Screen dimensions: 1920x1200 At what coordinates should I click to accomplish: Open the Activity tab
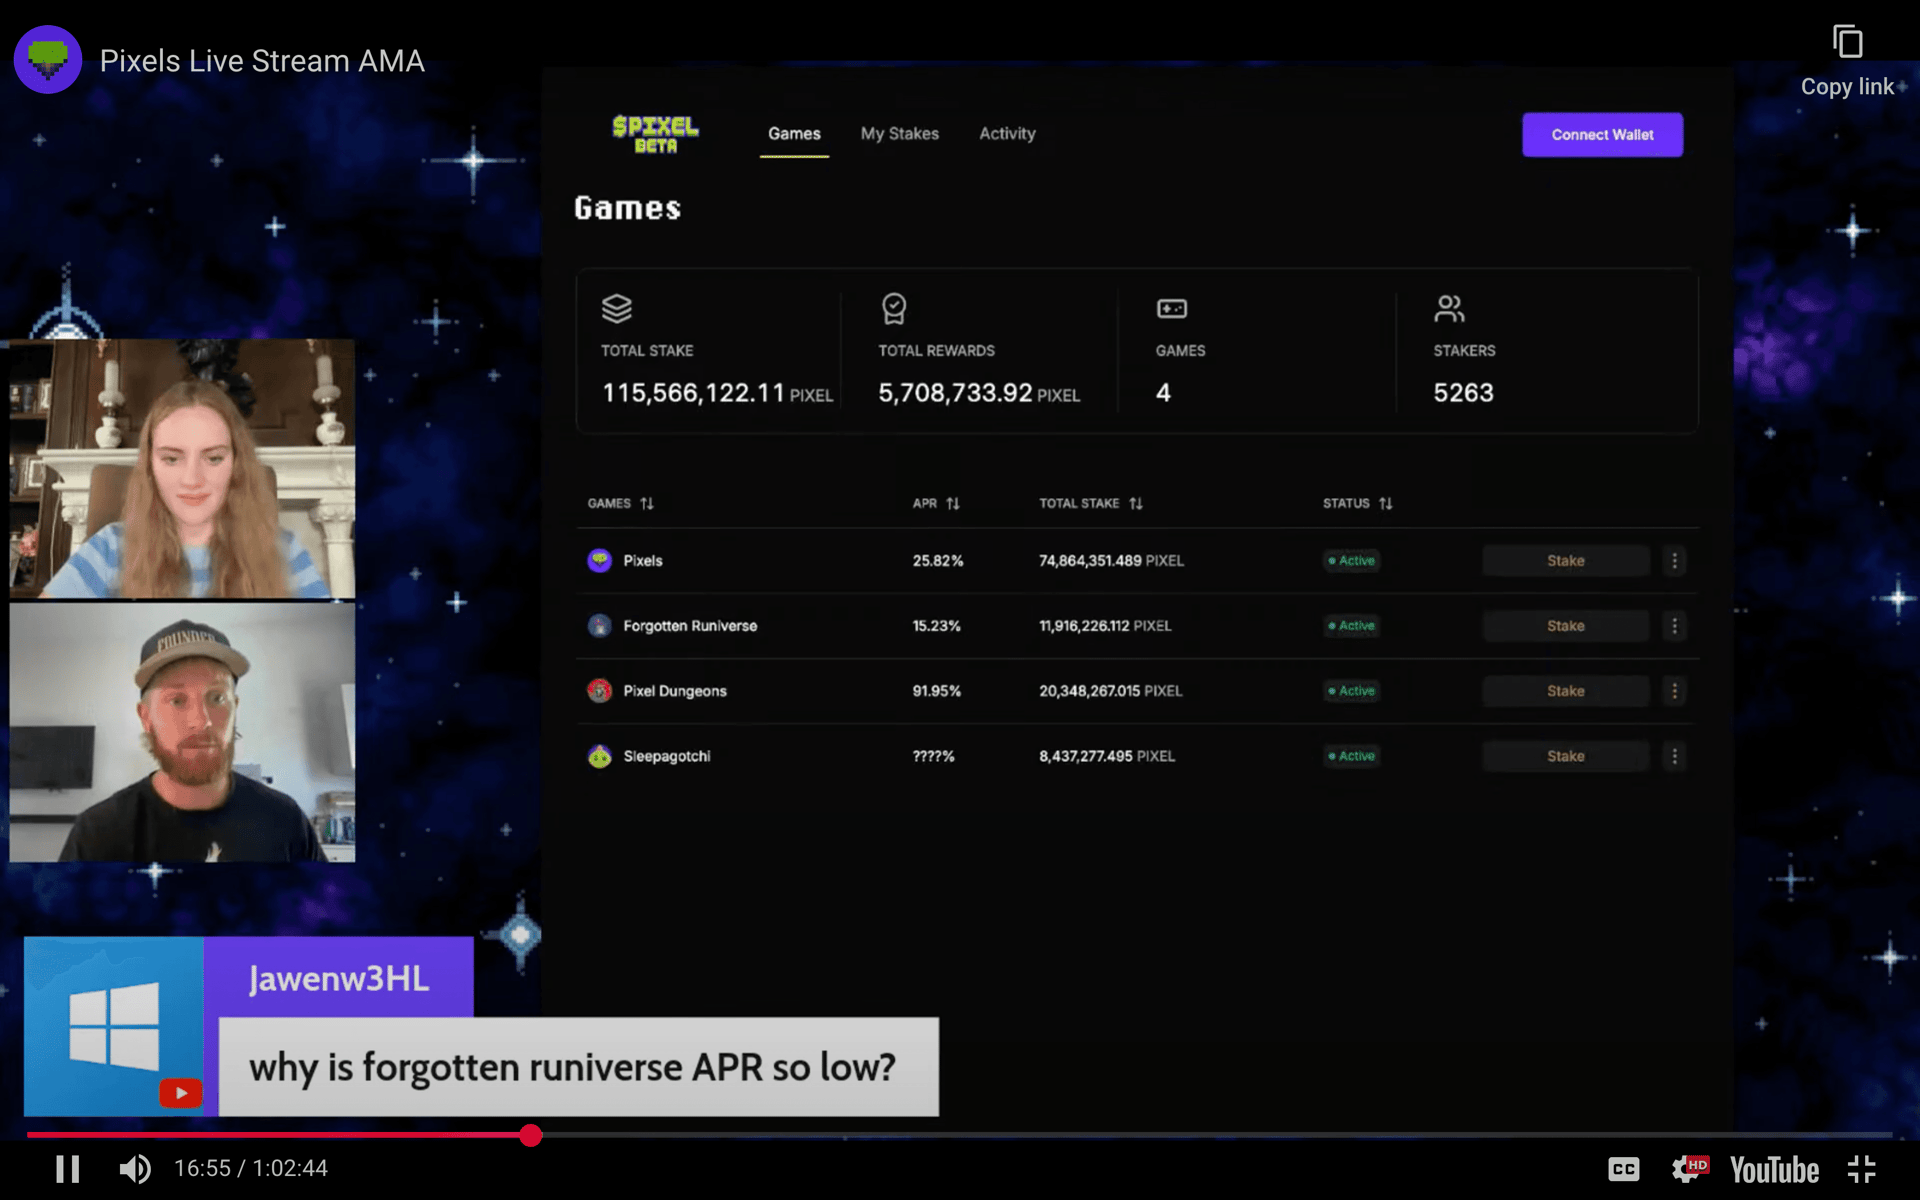(1007, 134)
